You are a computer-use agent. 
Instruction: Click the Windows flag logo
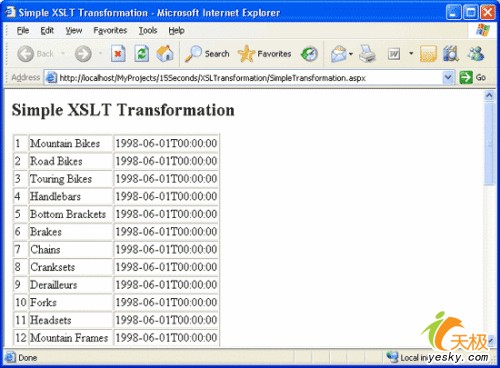click(483, 30)
